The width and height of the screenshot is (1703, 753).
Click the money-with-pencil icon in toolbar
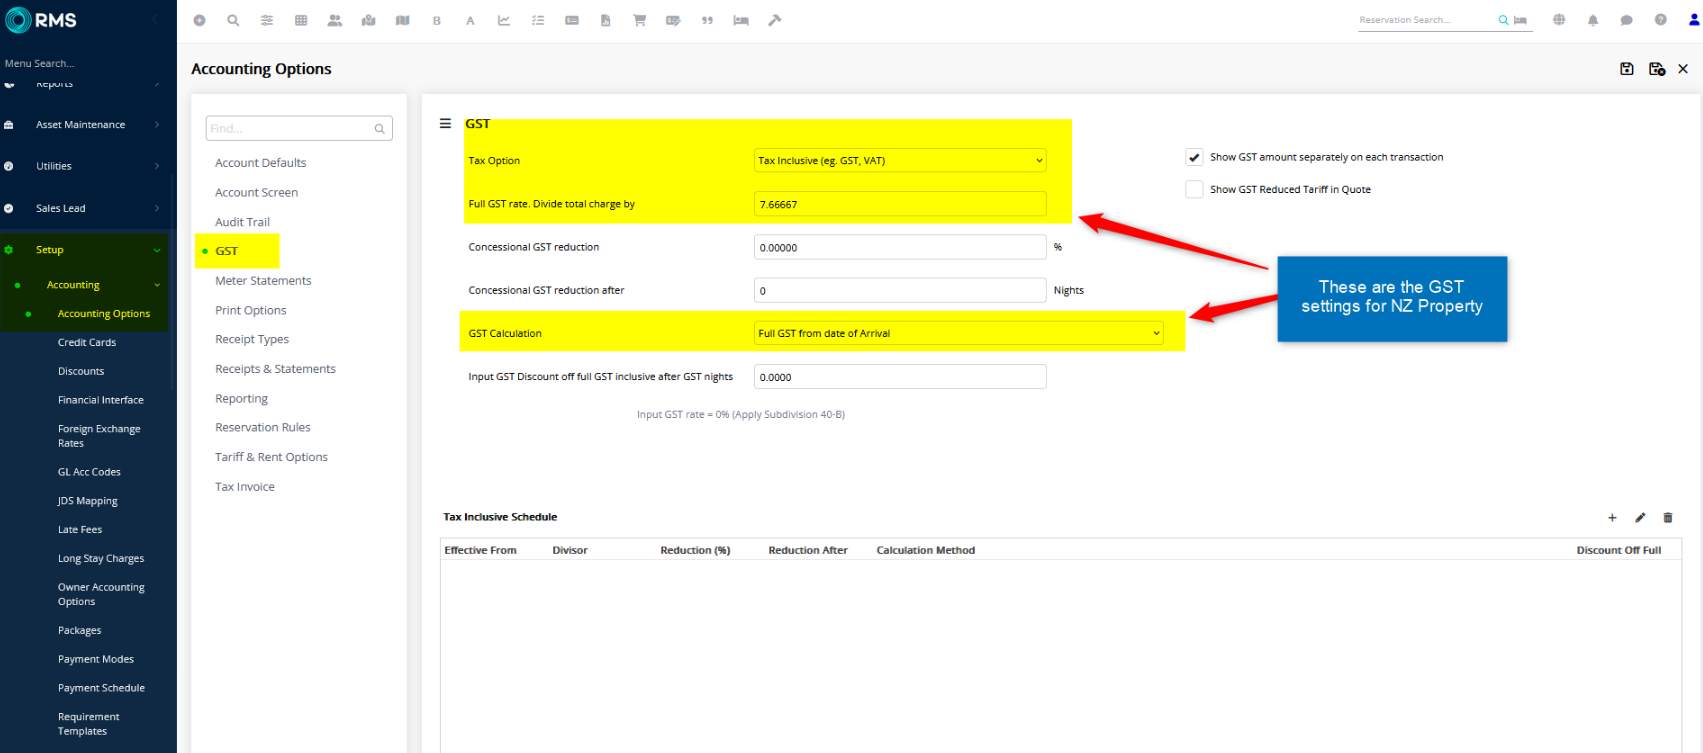point(673,20)
